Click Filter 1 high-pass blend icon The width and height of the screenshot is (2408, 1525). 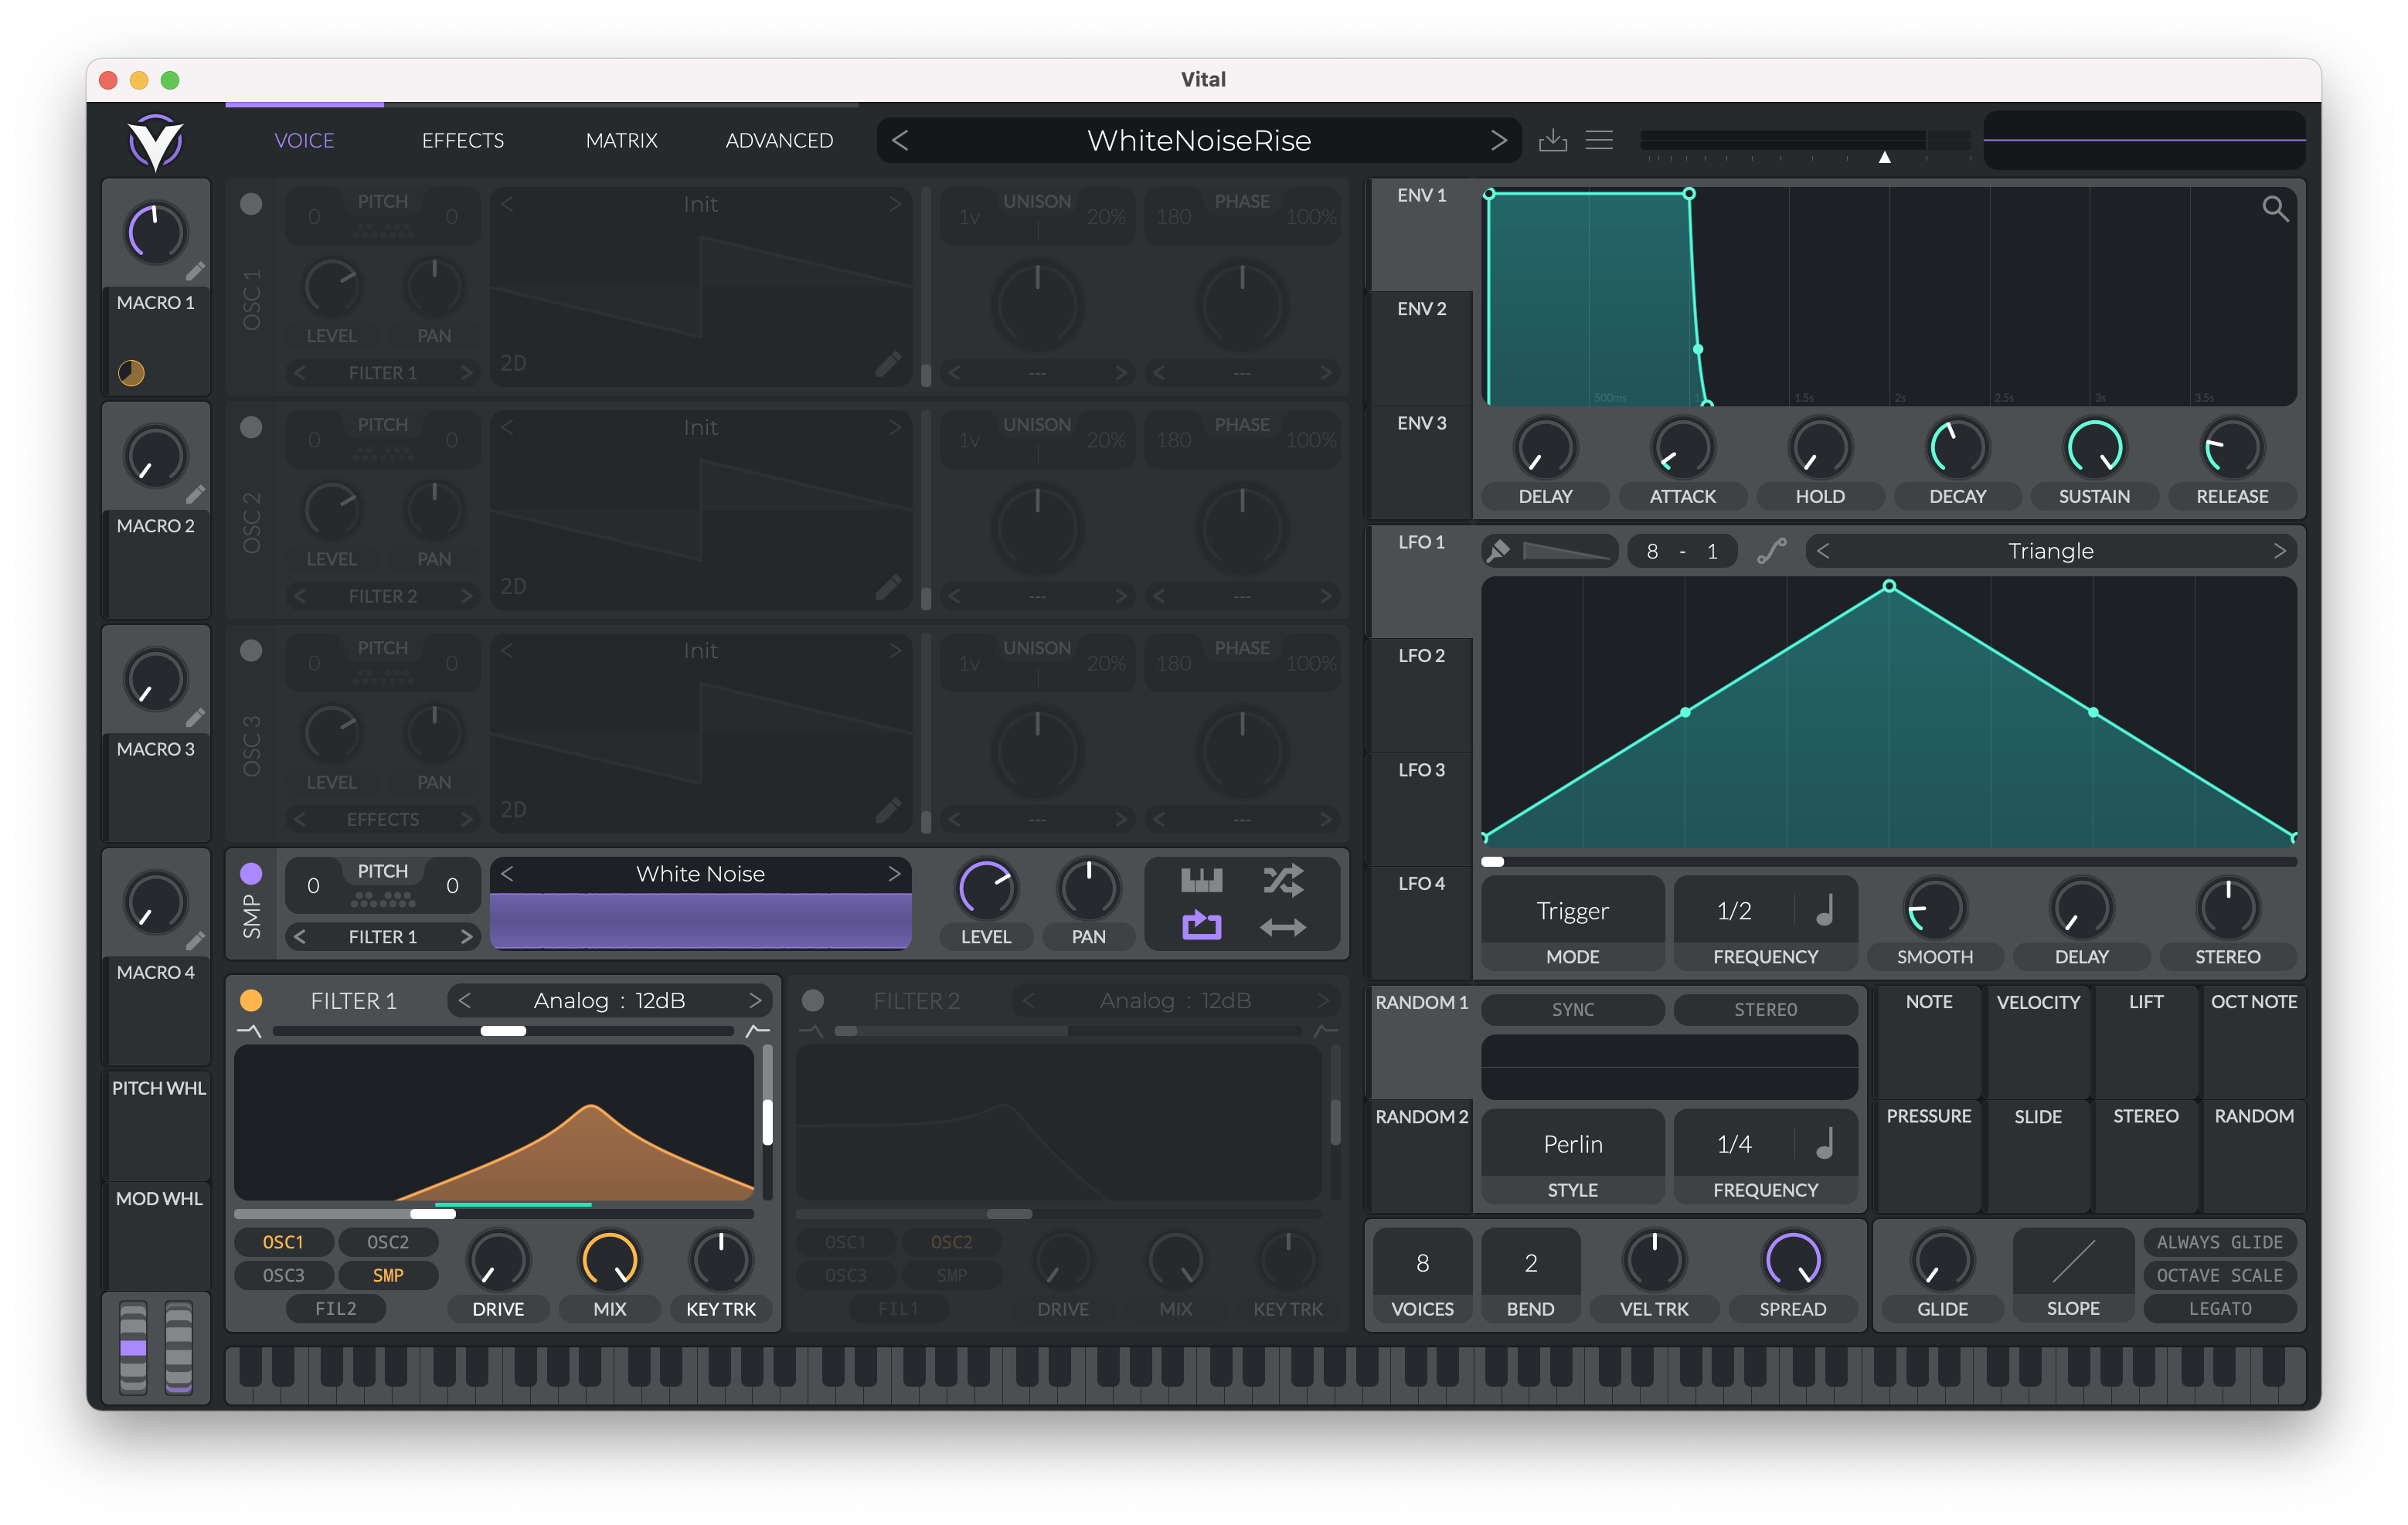(757, 1031)
